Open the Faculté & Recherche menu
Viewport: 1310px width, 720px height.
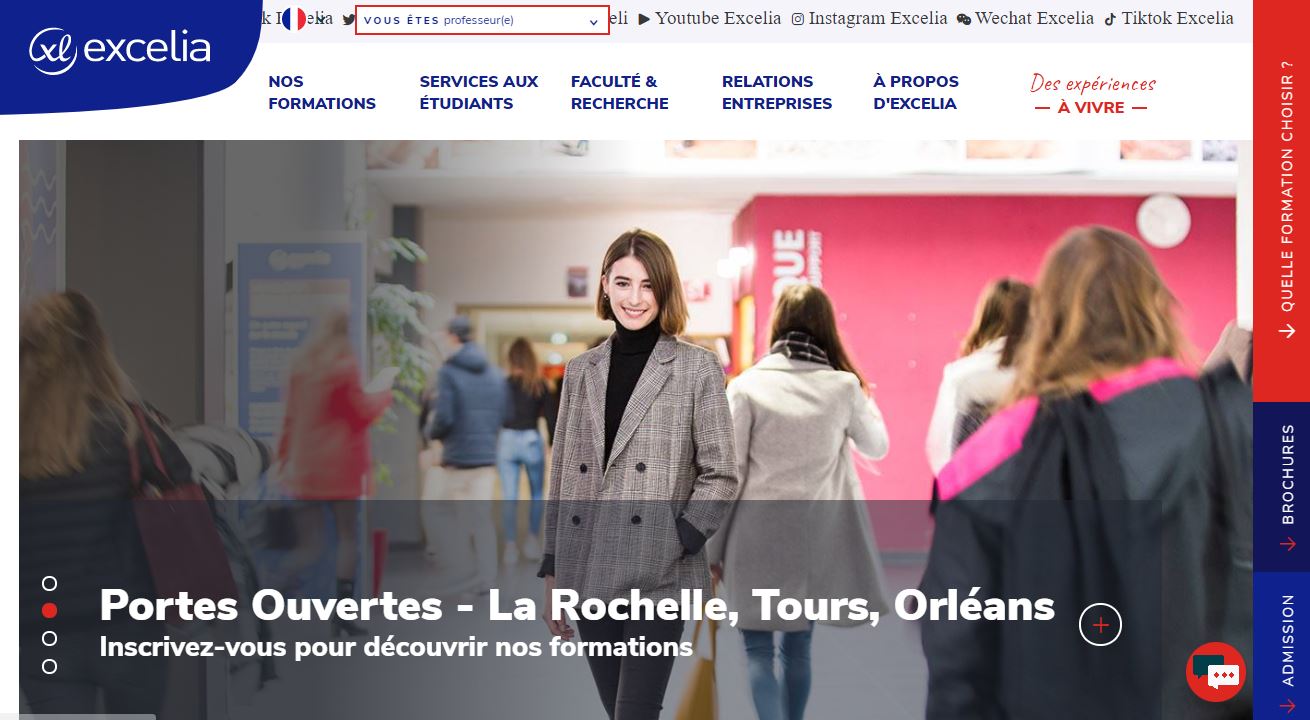tap(620, 92)
